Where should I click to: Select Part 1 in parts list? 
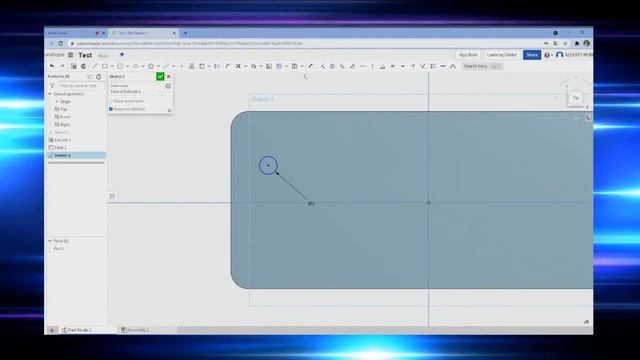point(59,249)
